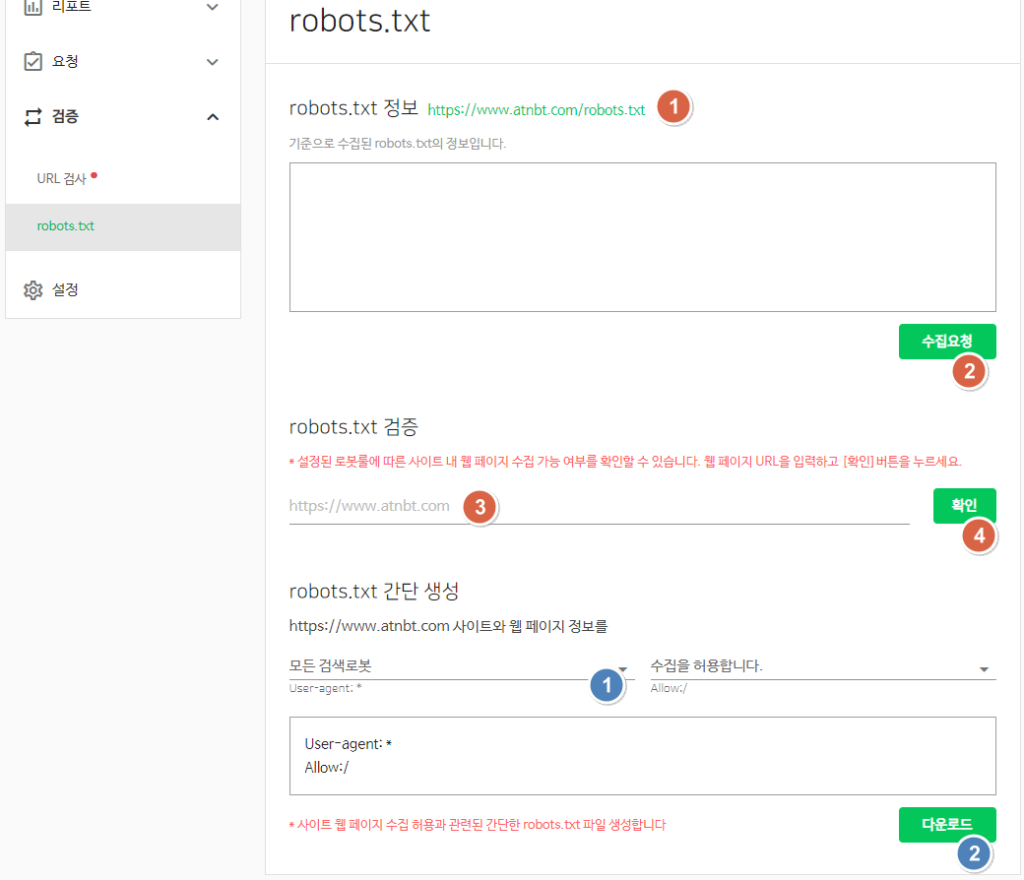
Task: Open the 설정 sidebar menu
Action: (123, 290)
